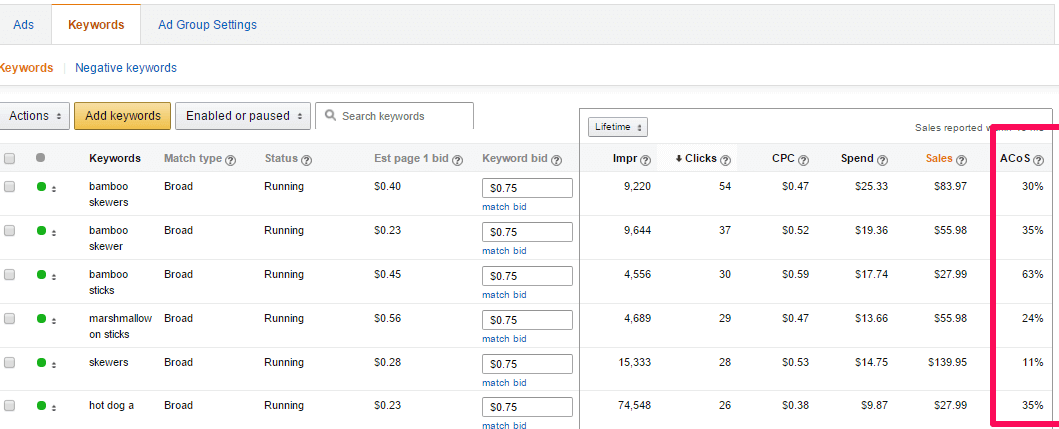
Task: Click the help icon beside CPC header
Action: coord(804,159)
